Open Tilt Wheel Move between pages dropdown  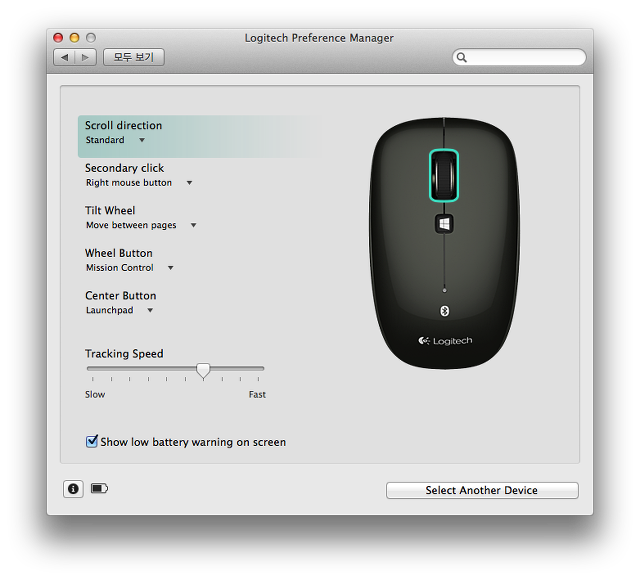141,225
